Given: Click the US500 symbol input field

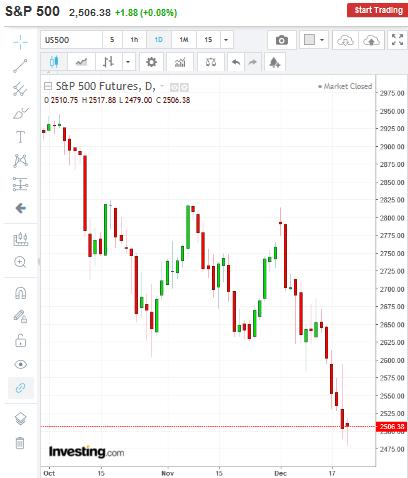Looking at the screenshot, I should pos(71,40).
